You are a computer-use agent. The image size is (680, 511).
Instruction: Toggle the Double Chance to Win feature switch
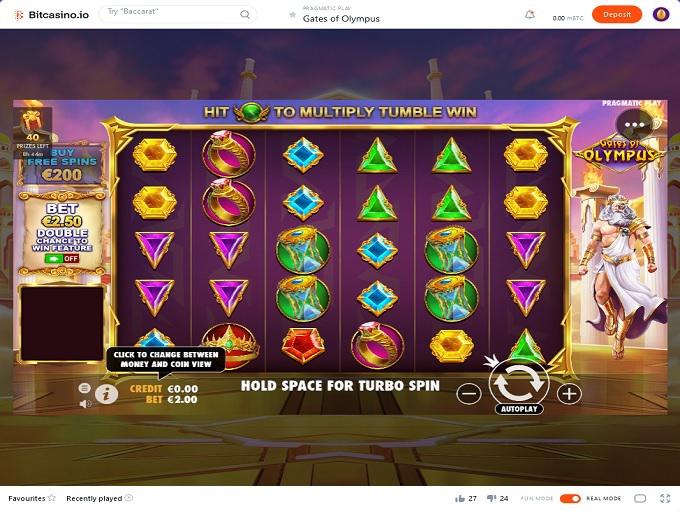(62, 259)
